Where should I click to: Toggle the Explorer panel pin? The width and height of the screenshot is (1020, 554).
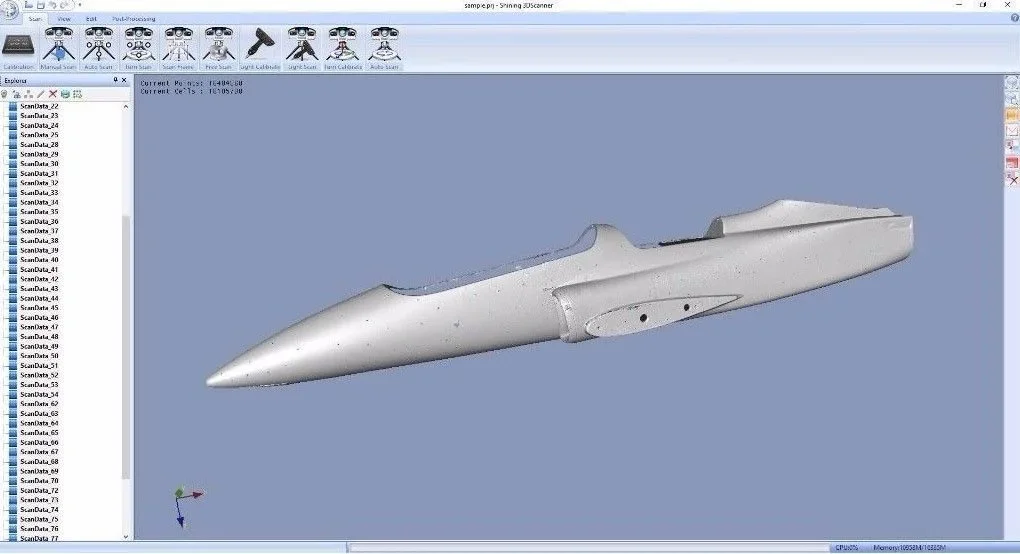point(115,80)
